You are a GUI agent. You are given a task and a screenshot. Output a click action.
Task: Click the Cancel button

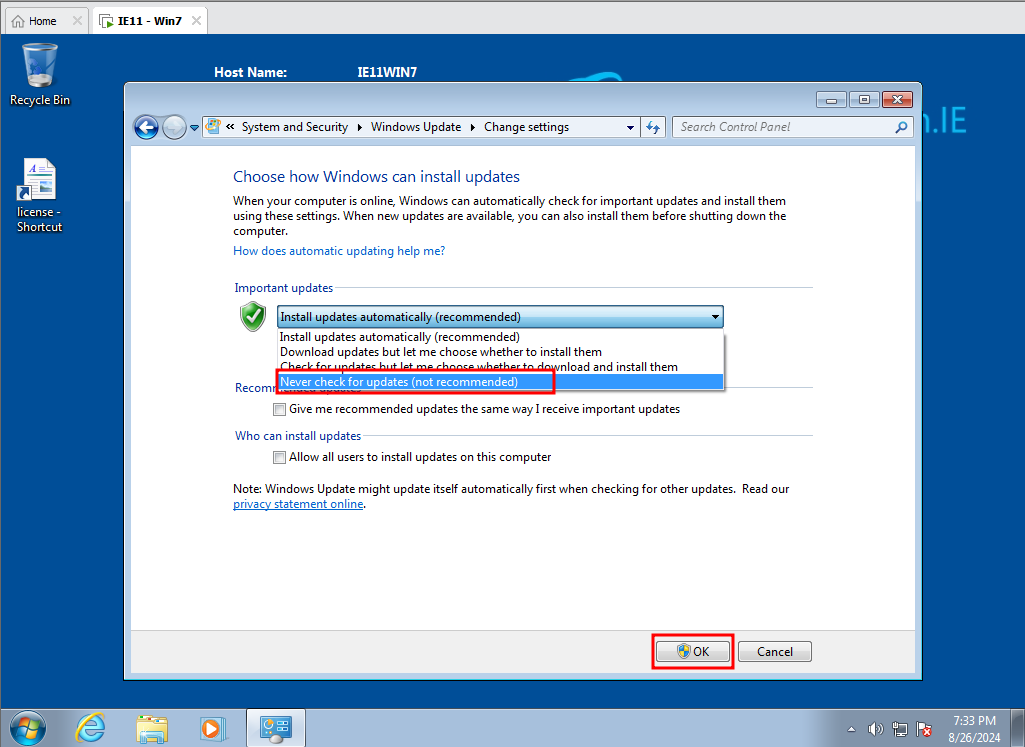click(x=775, y=652)
